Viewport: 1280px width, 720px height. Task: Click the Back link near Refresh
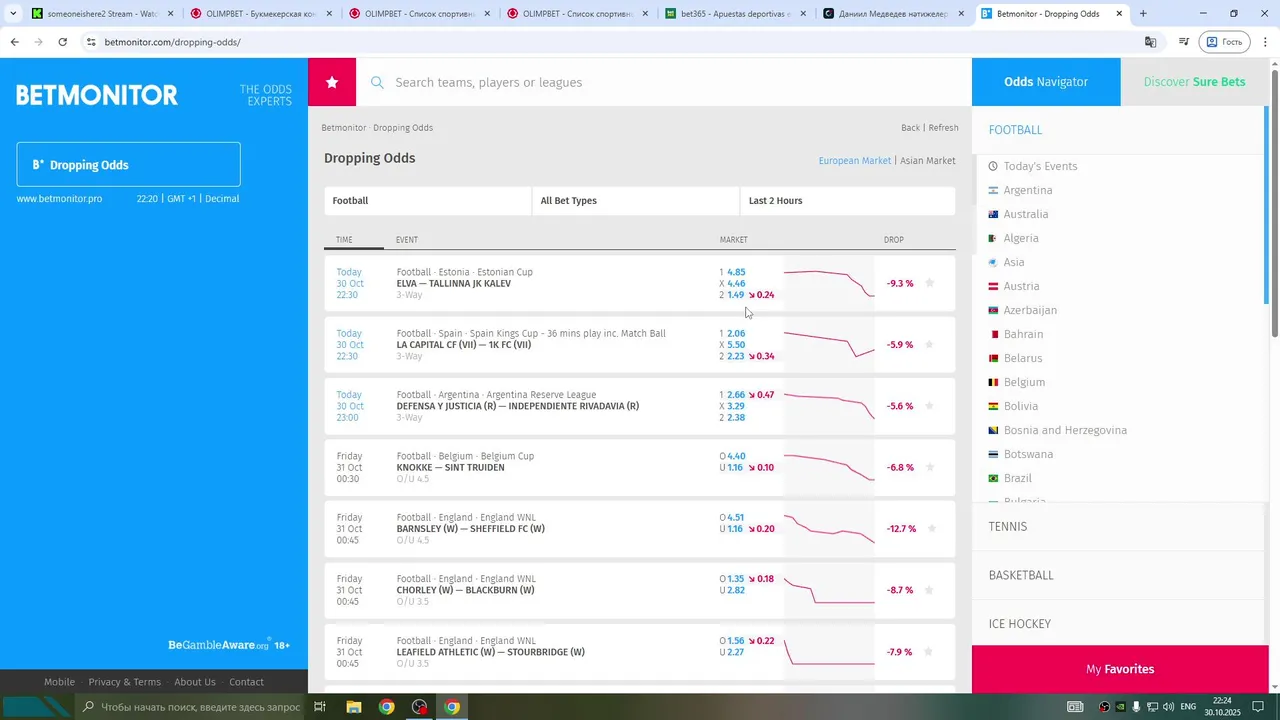[x=910, y=128]
